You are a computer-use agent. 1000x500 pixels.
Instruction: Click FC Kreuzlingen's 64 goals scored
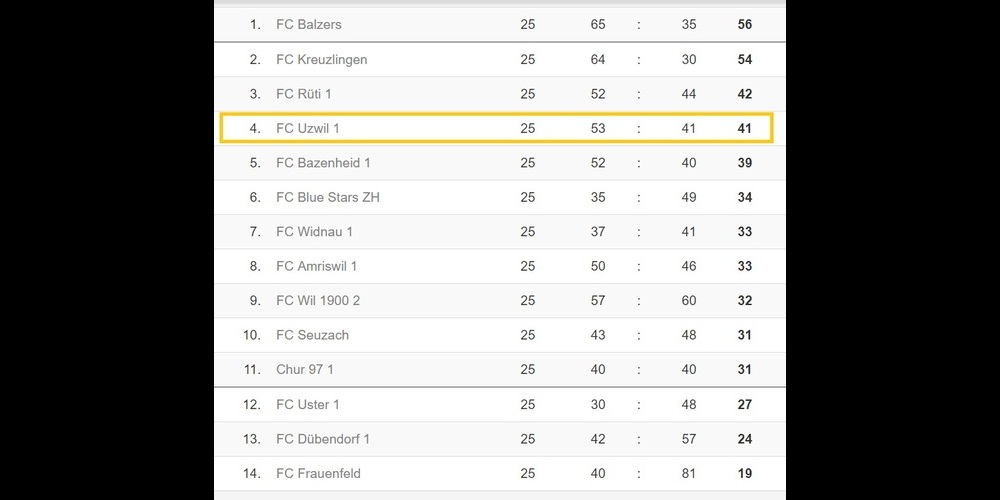598,59
